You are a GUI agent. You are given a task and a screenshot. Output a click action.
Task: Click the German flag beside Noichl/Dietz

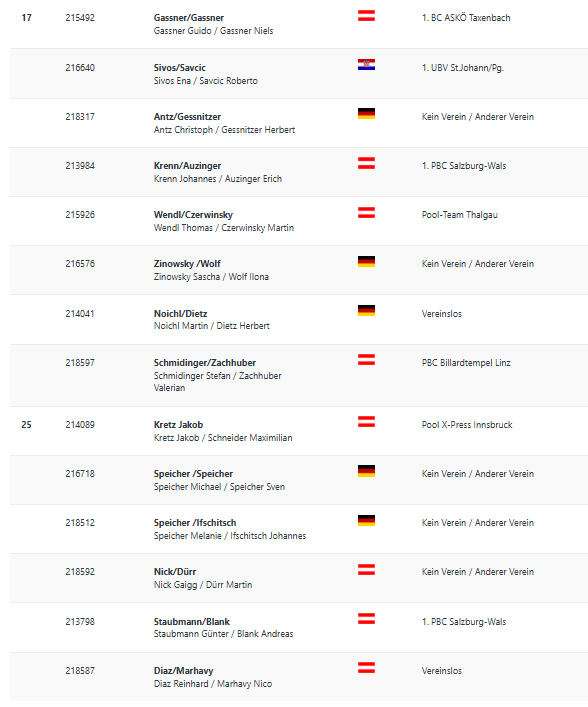click(366, 311)
